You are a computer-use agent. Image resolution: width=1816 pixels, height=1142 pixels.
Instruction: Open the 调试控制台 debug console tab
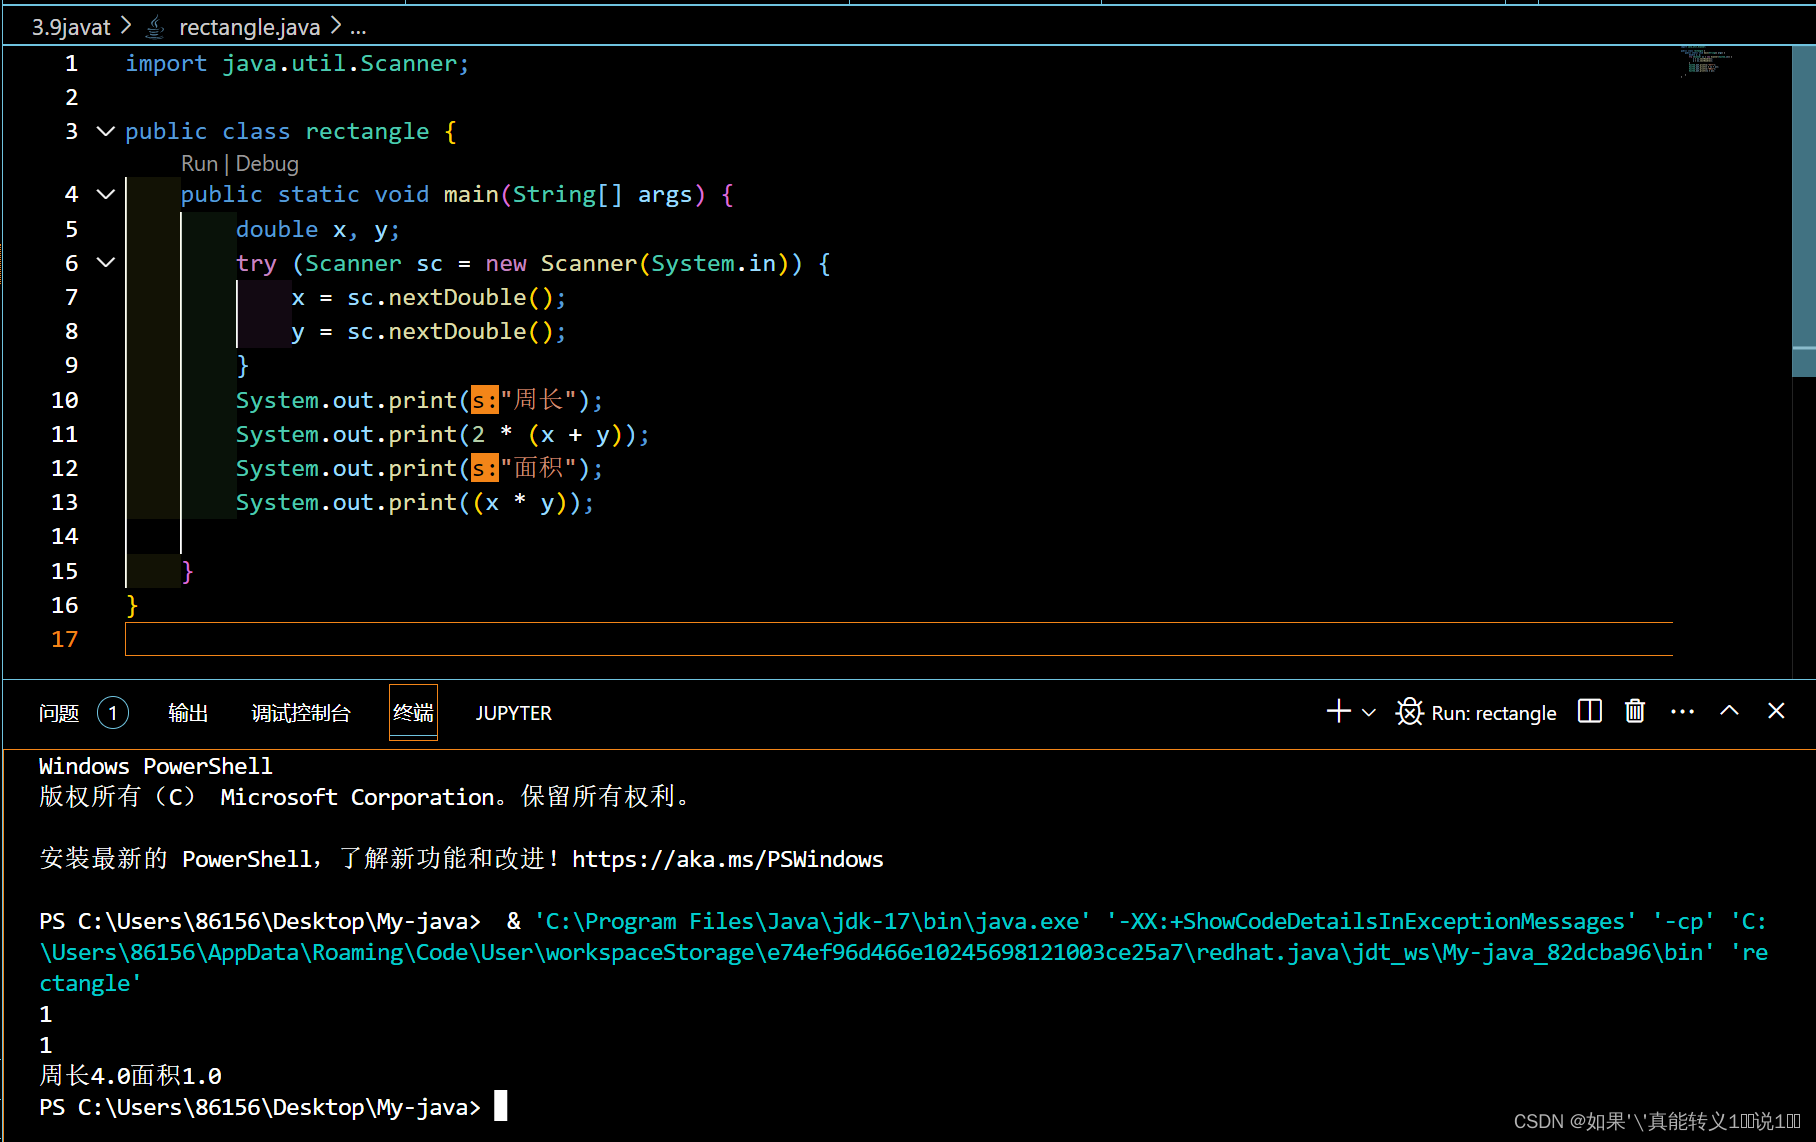click(x=301, y=713)
